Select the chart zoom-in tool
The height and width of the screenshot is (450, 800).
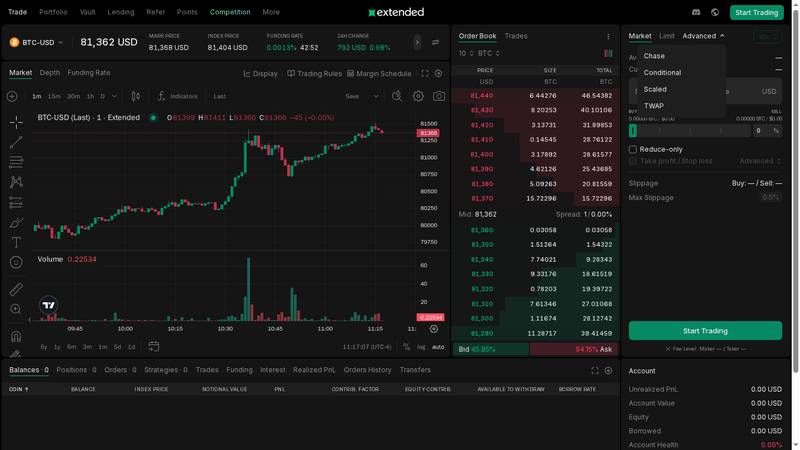(x=16, y=309)
